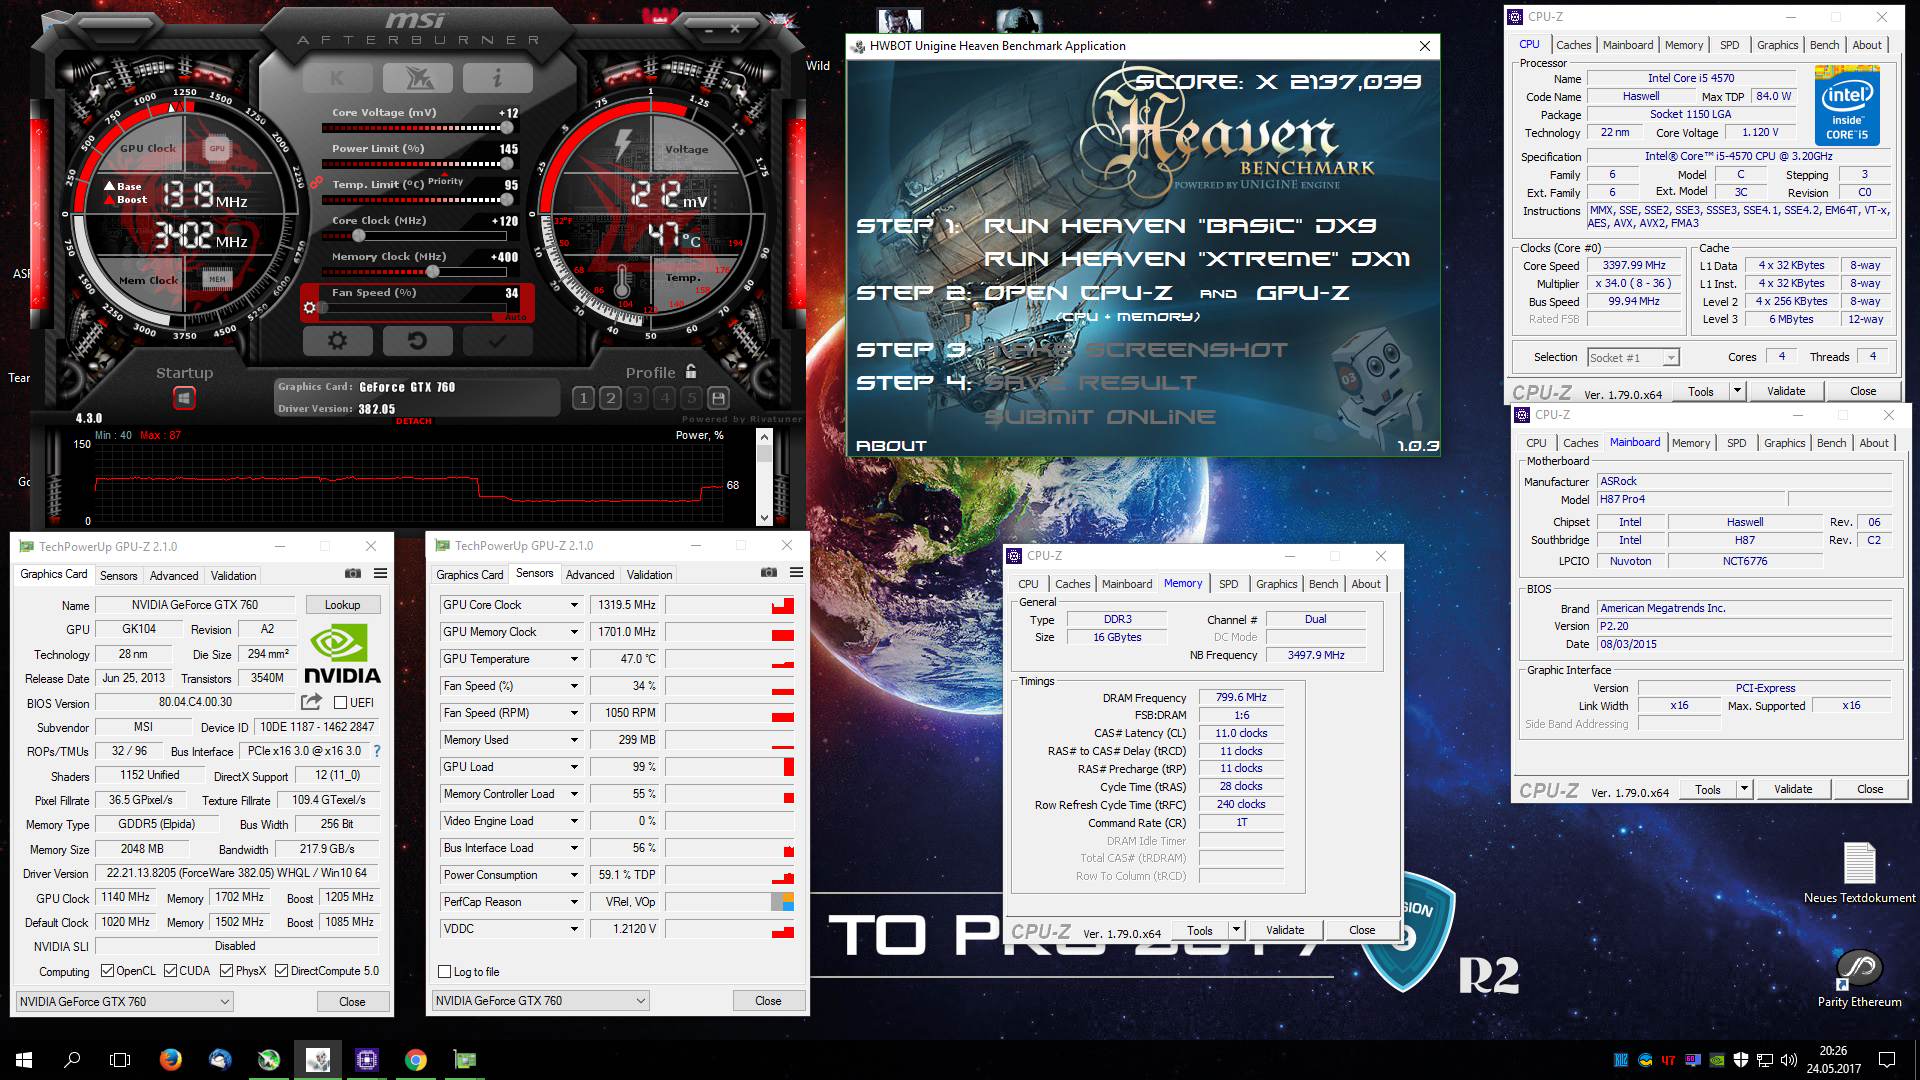
Task: Open hamburger menu in GPU-Z Sensors window
Action: (796, 572)
